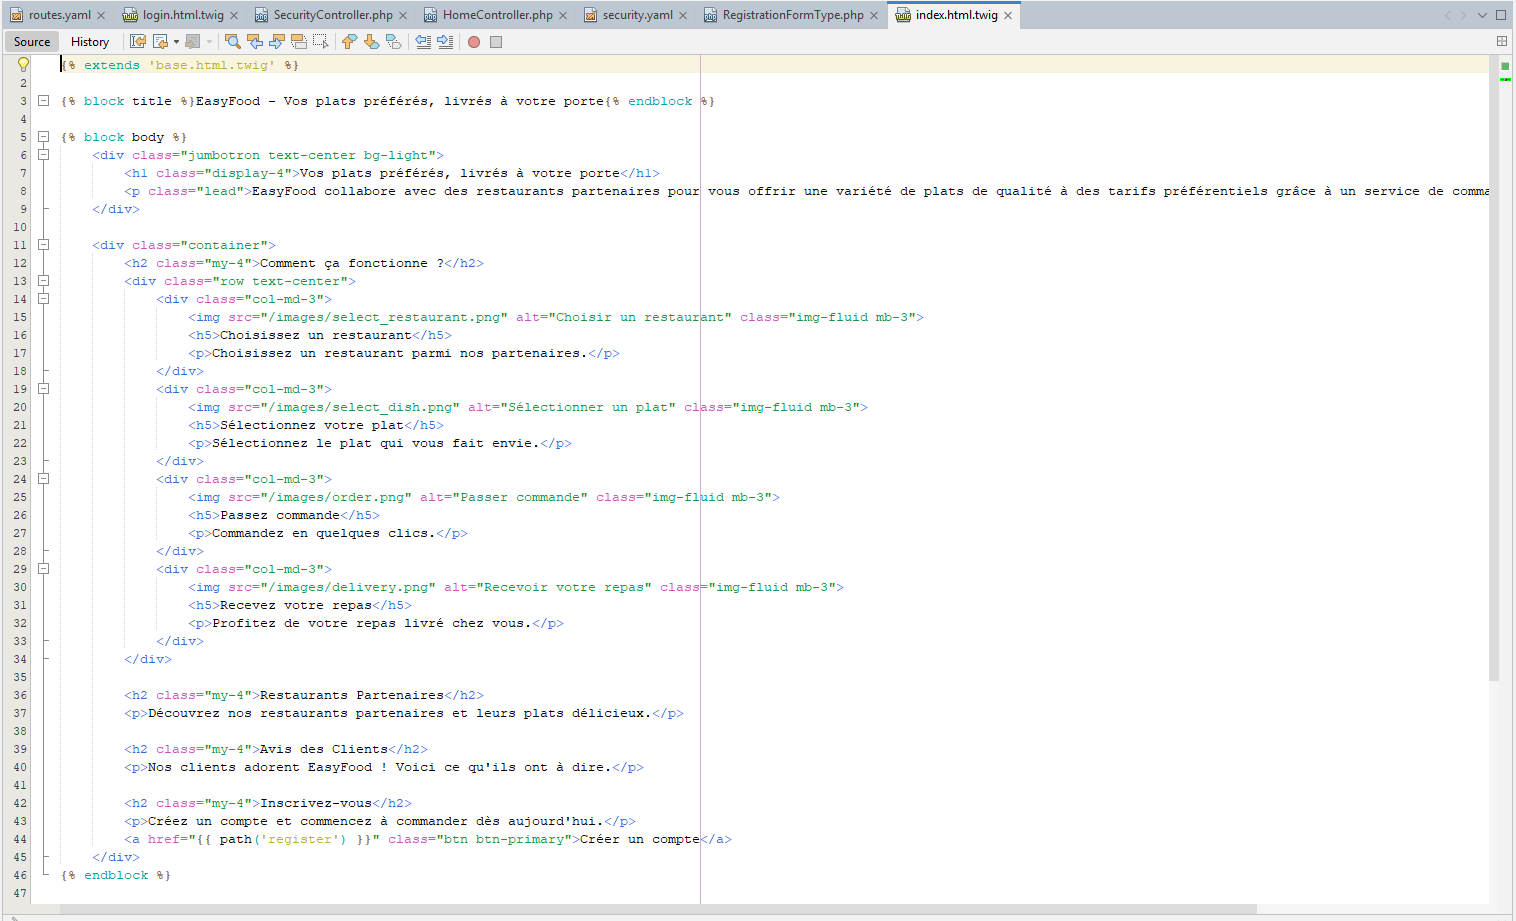Screen dimensions: 1516x921
Task: Show opened documents list dropdown
Action: click(1482, 15)
